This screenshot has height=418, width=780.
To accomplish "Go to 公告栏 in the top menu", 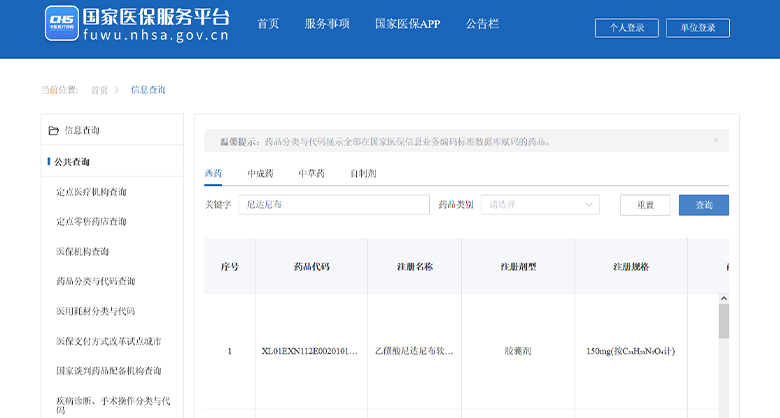I will [482, 23].
